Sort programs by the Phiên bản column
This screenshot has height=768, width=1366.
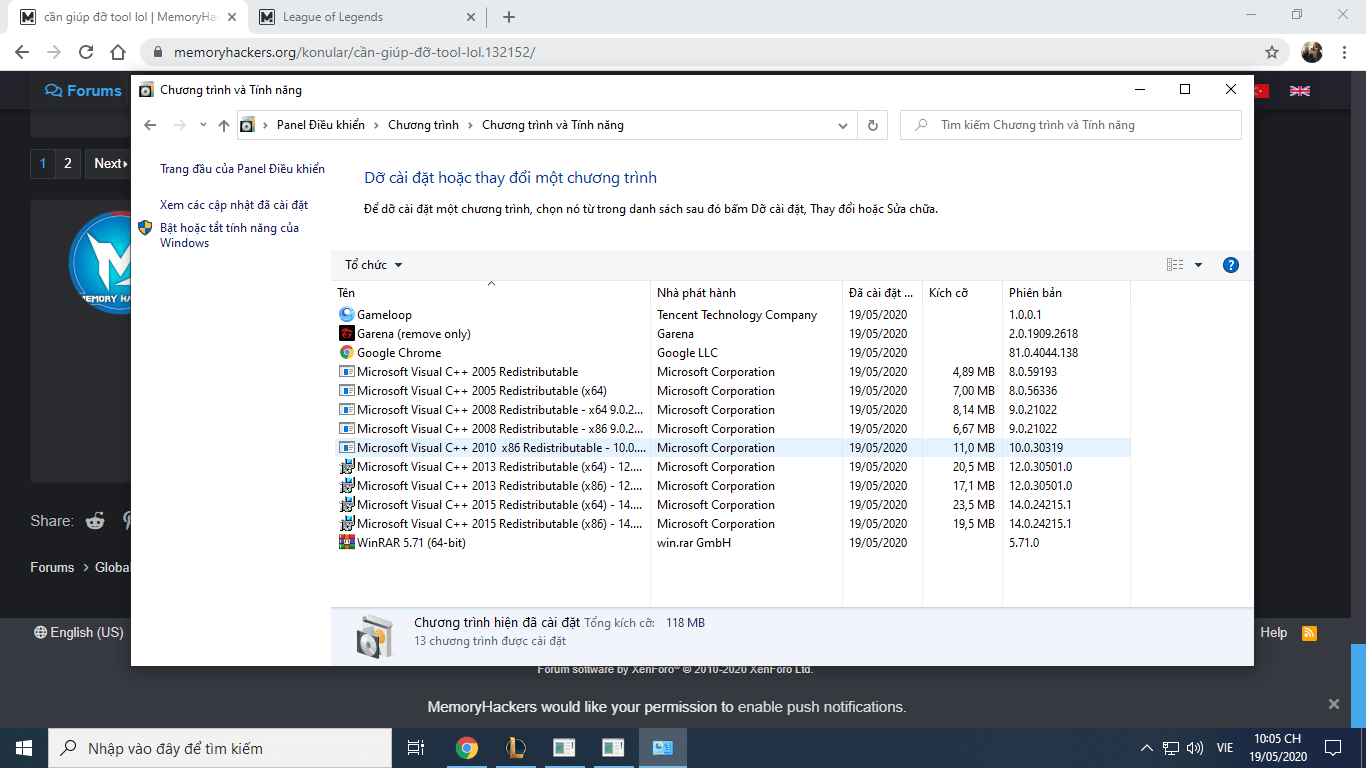(1066, 293)
